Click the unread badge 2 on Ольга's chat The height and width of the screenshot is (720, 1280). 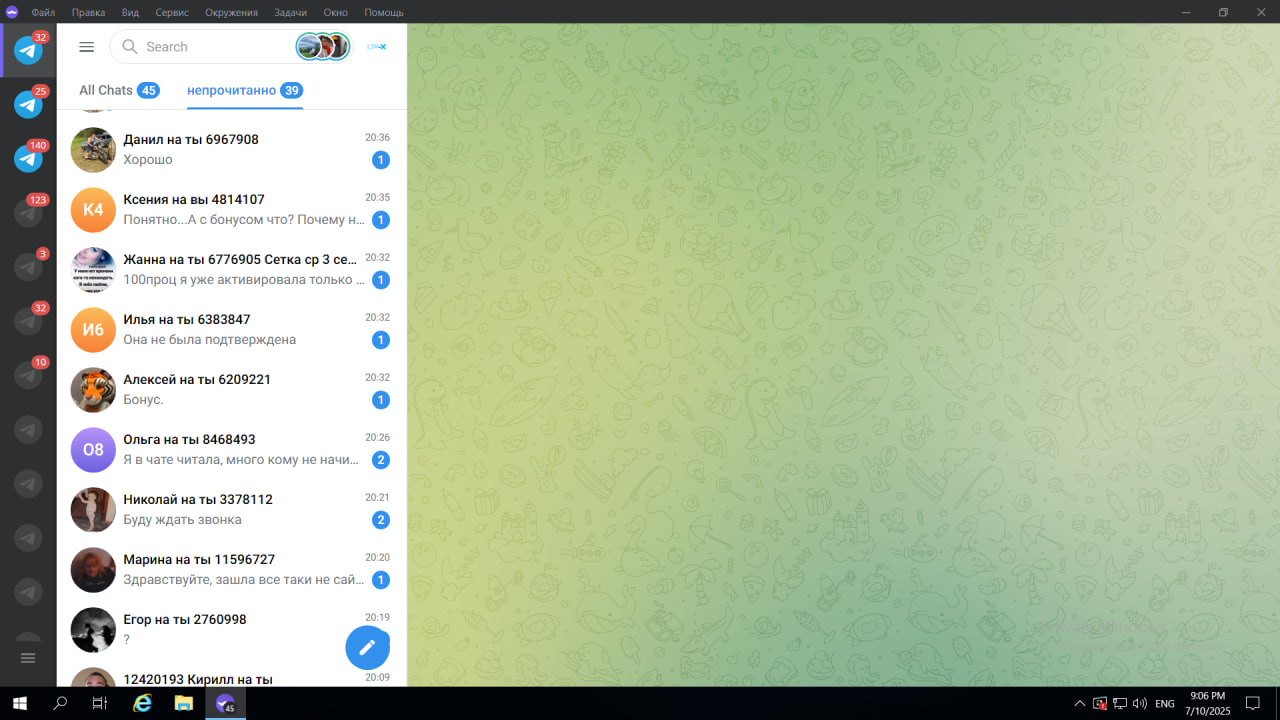[x=380, y=460]
